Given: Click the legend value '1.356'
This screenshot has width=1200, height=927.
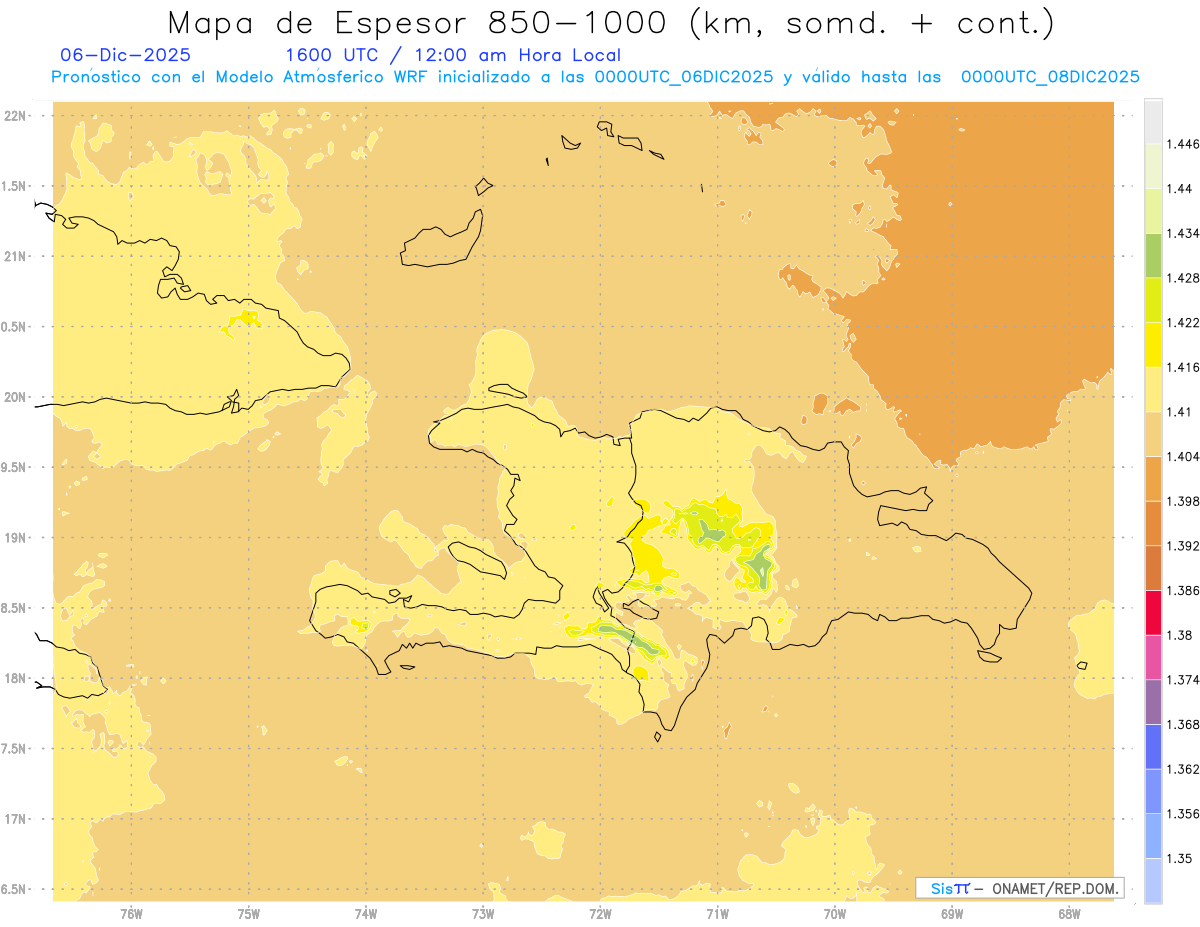Looking at the screenshot, I should [1183, 814].
